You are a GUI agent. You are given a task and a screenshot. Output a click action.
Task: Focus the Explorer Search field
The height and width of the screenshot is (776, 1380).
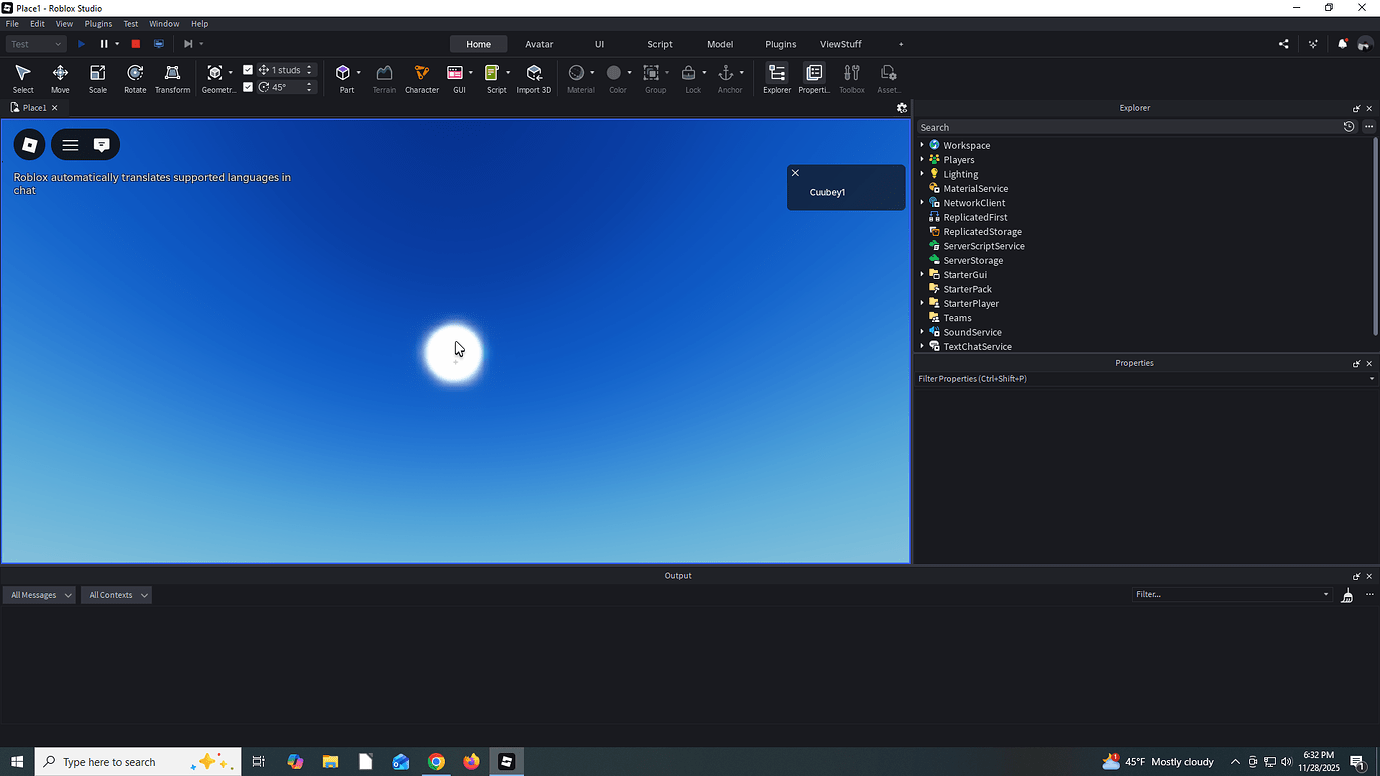point(1128,127)
